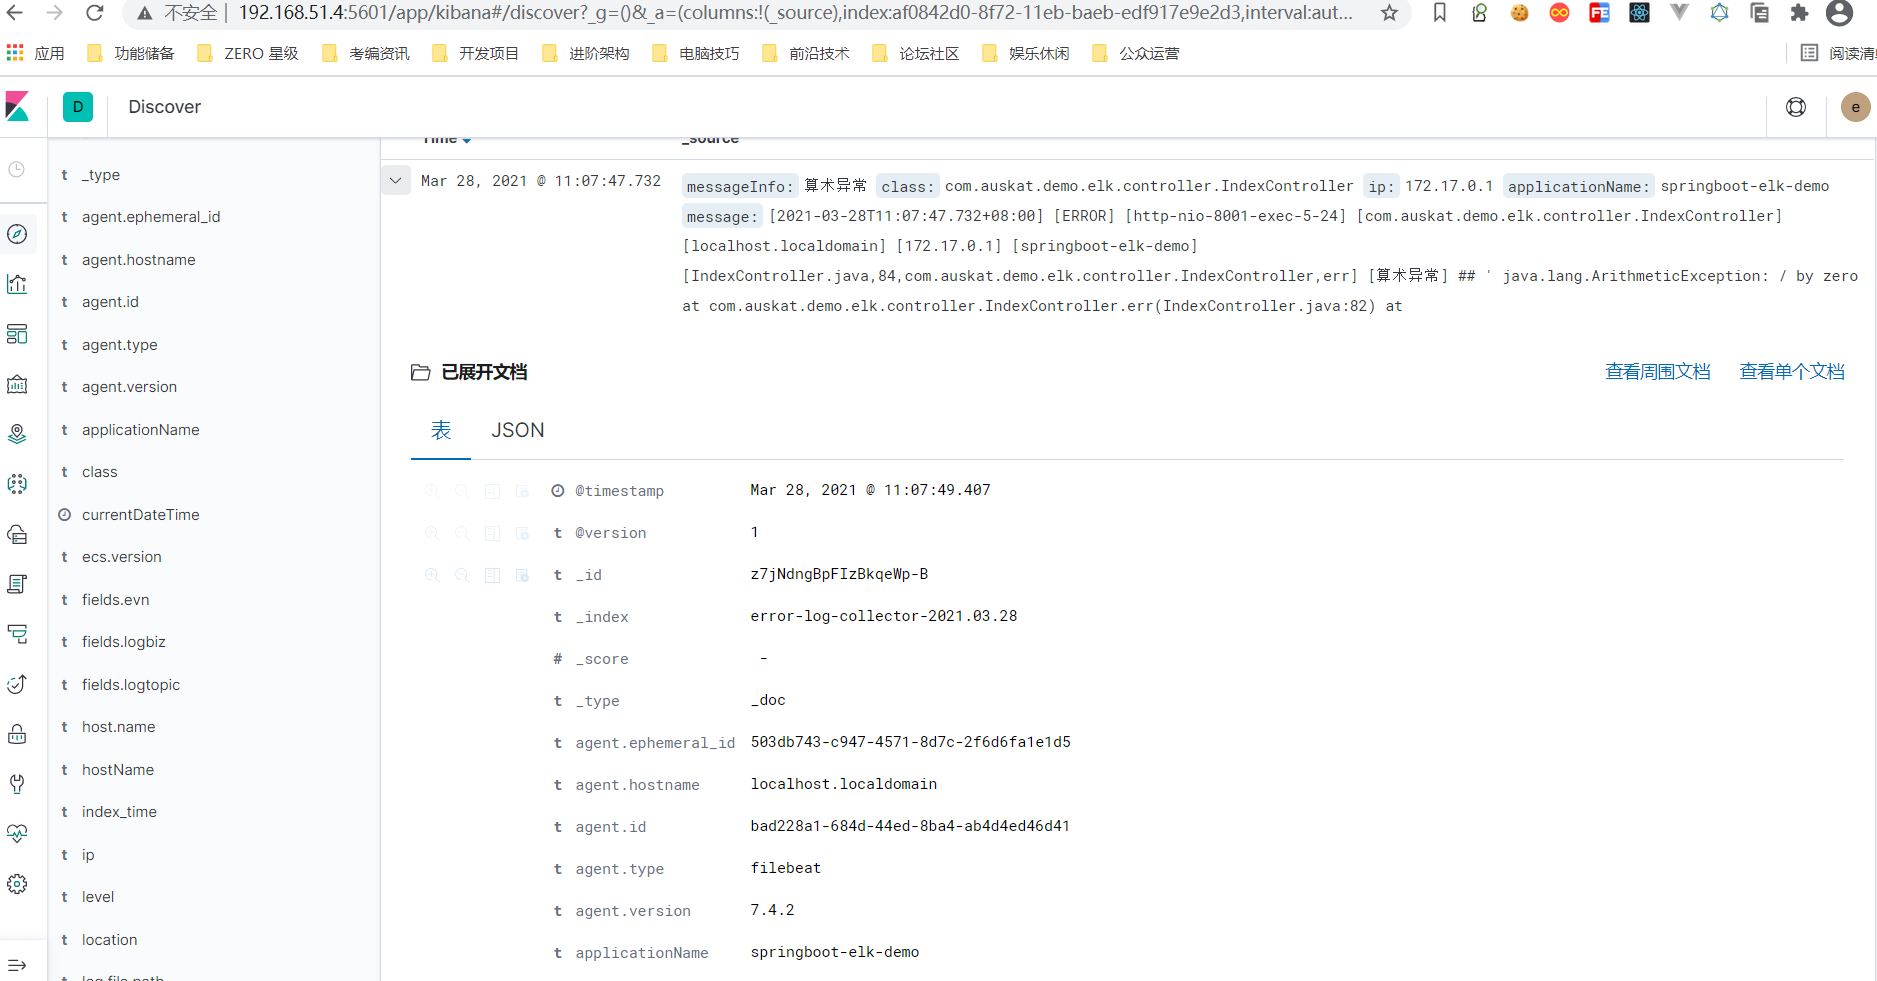Open Canvas icon in side nav
Screen dimensions: 1877x981
17,384
